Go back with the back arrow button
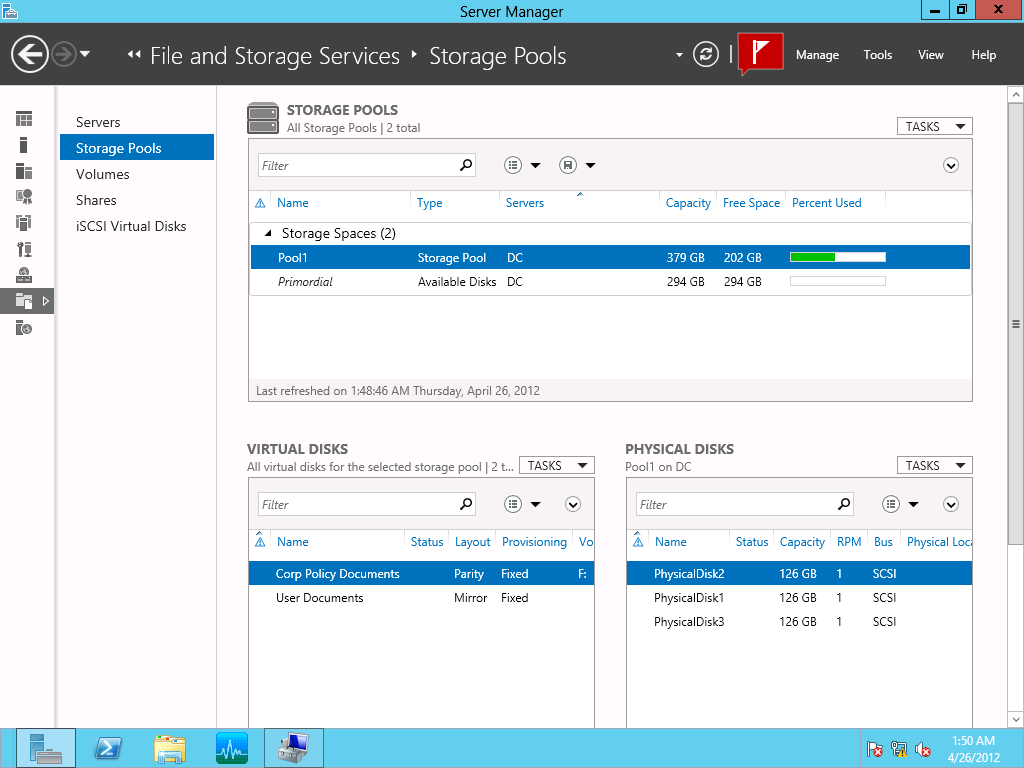1024x768 pixels. point(29,54)
